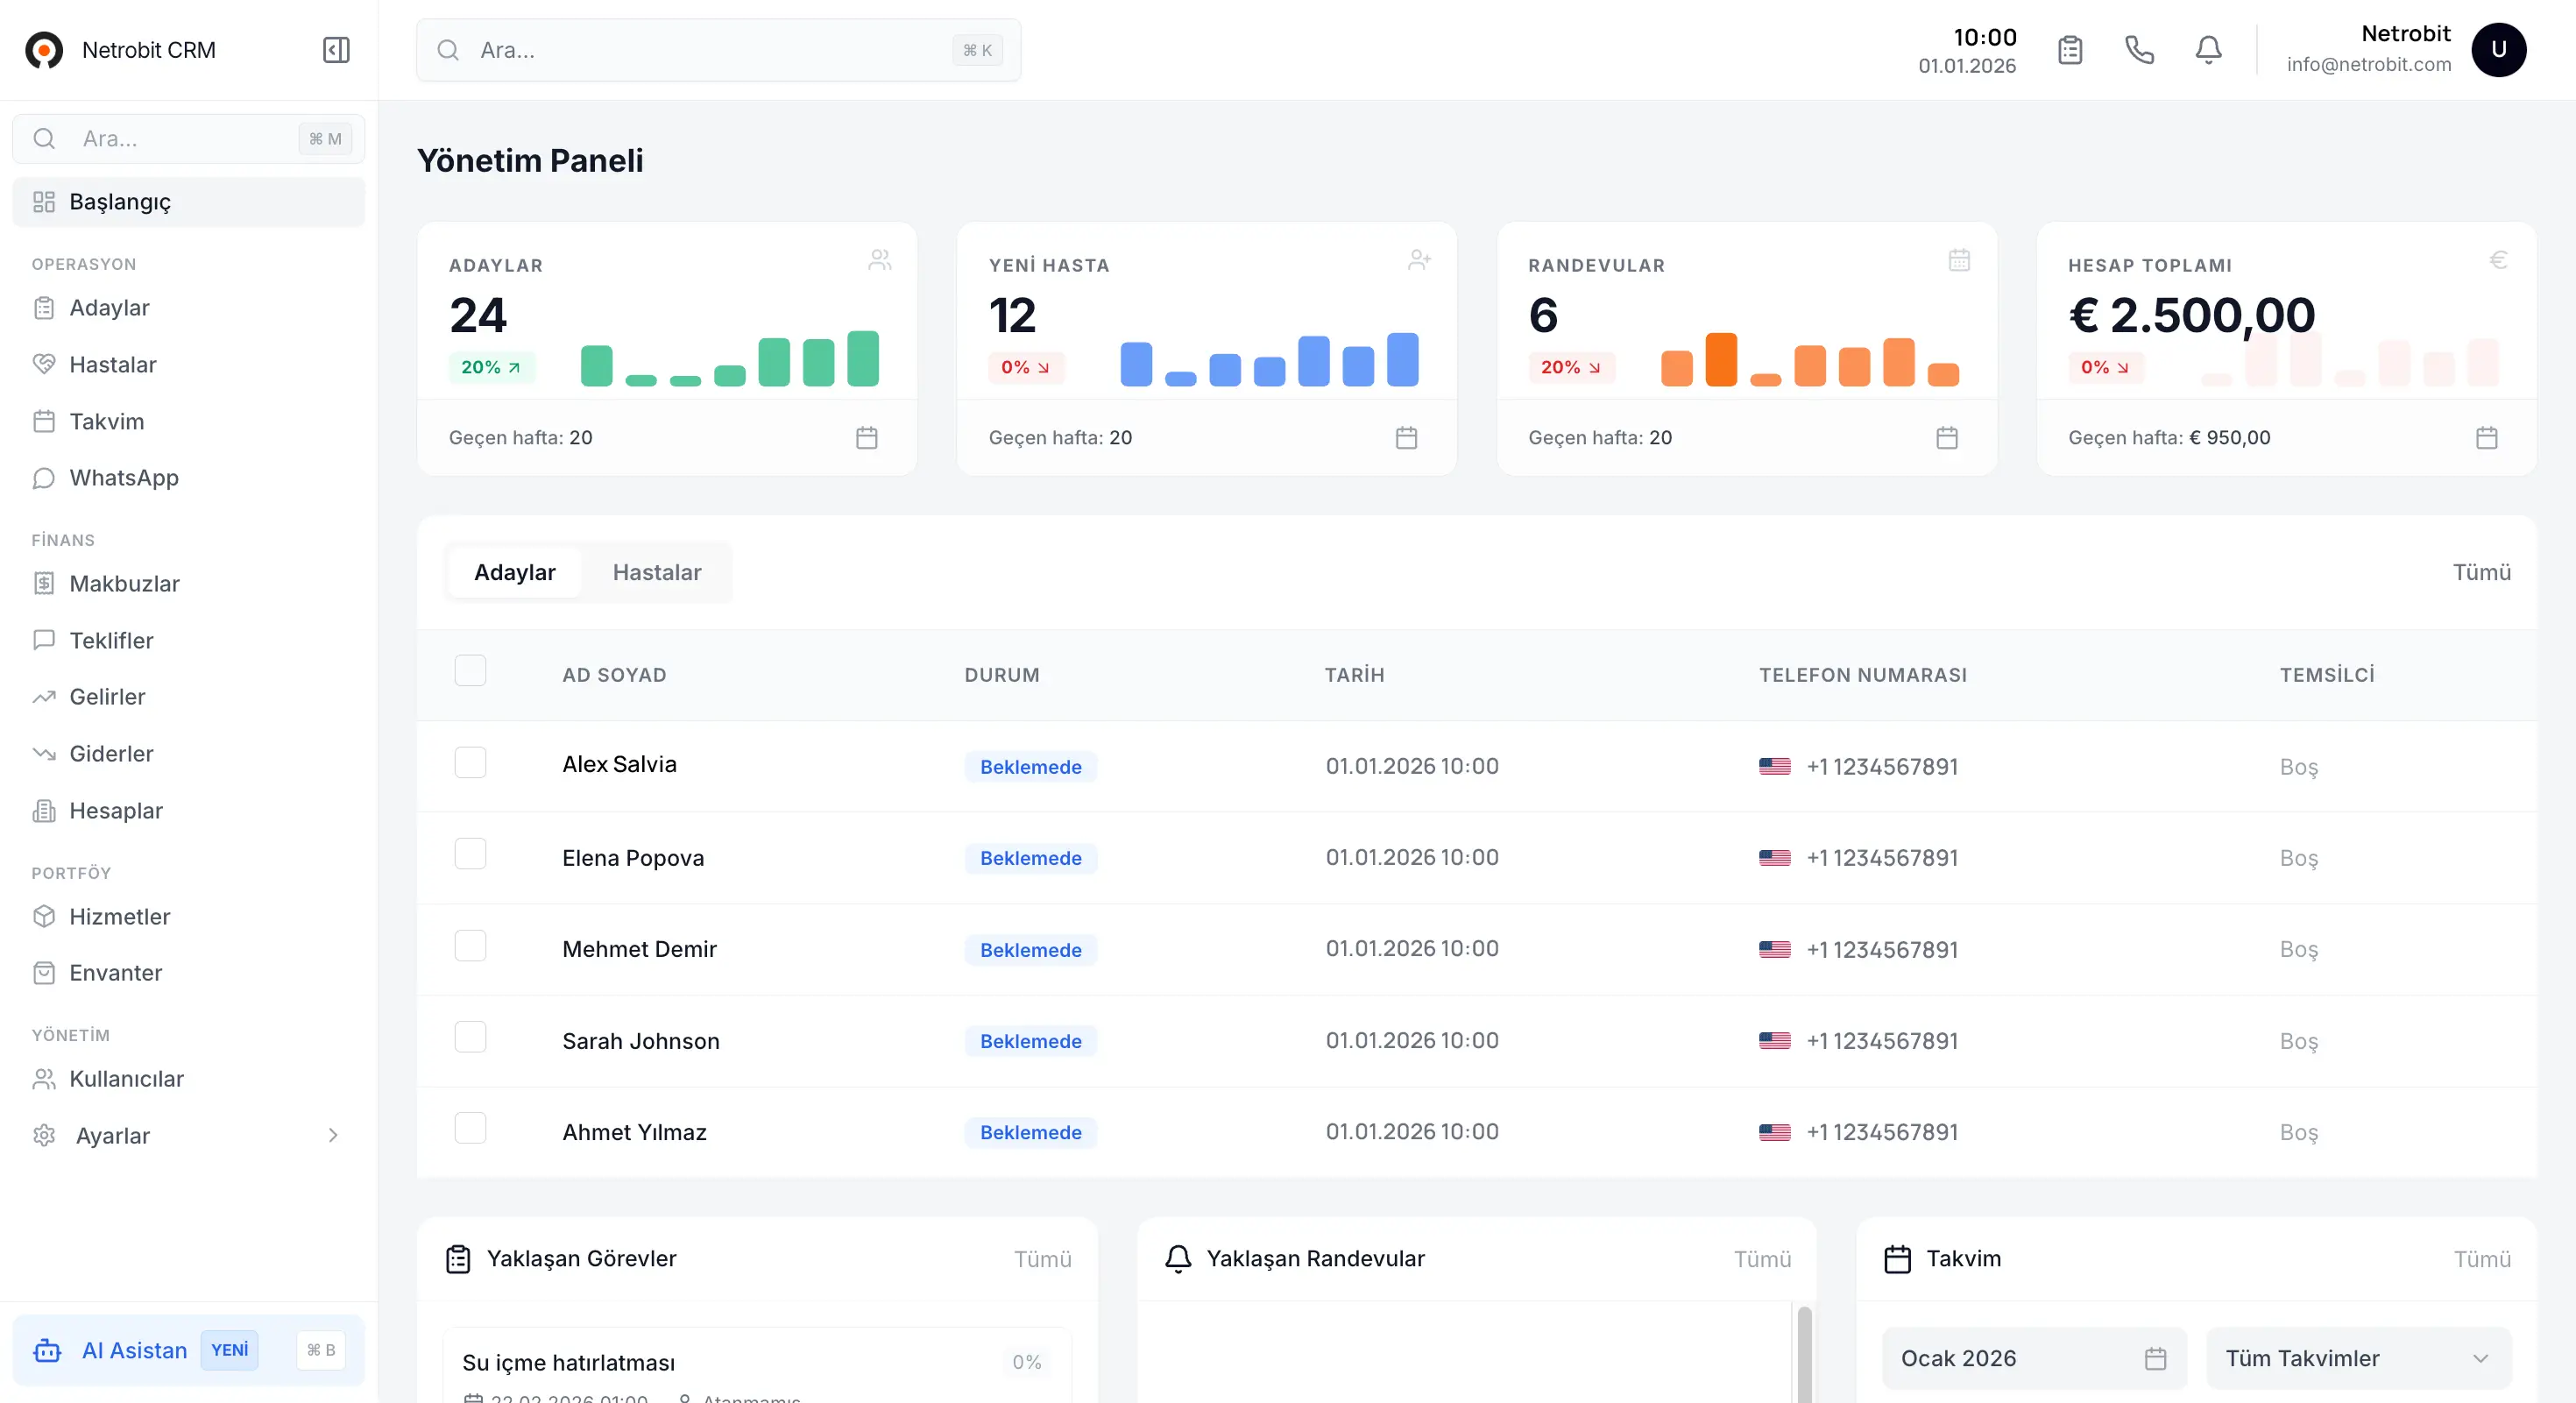Switch to the Hastalar tab

click(x=656, y=572)
